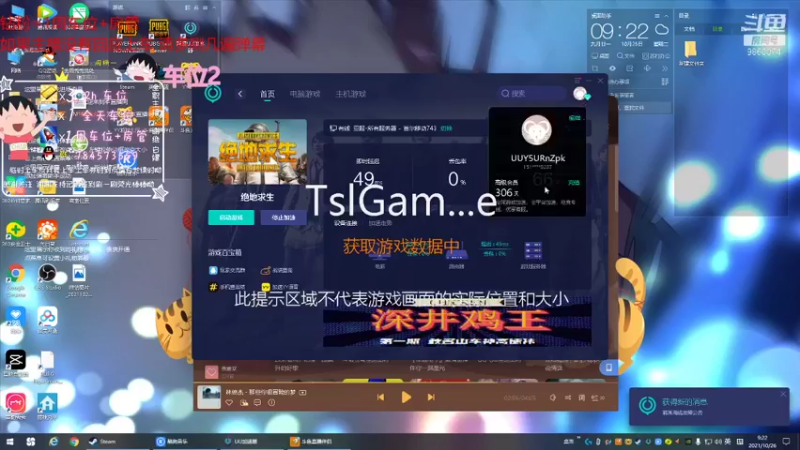Select the 文档 tab in desktop folder widget
This screenshot has height=450, width=800.
[x=689, y=29]
